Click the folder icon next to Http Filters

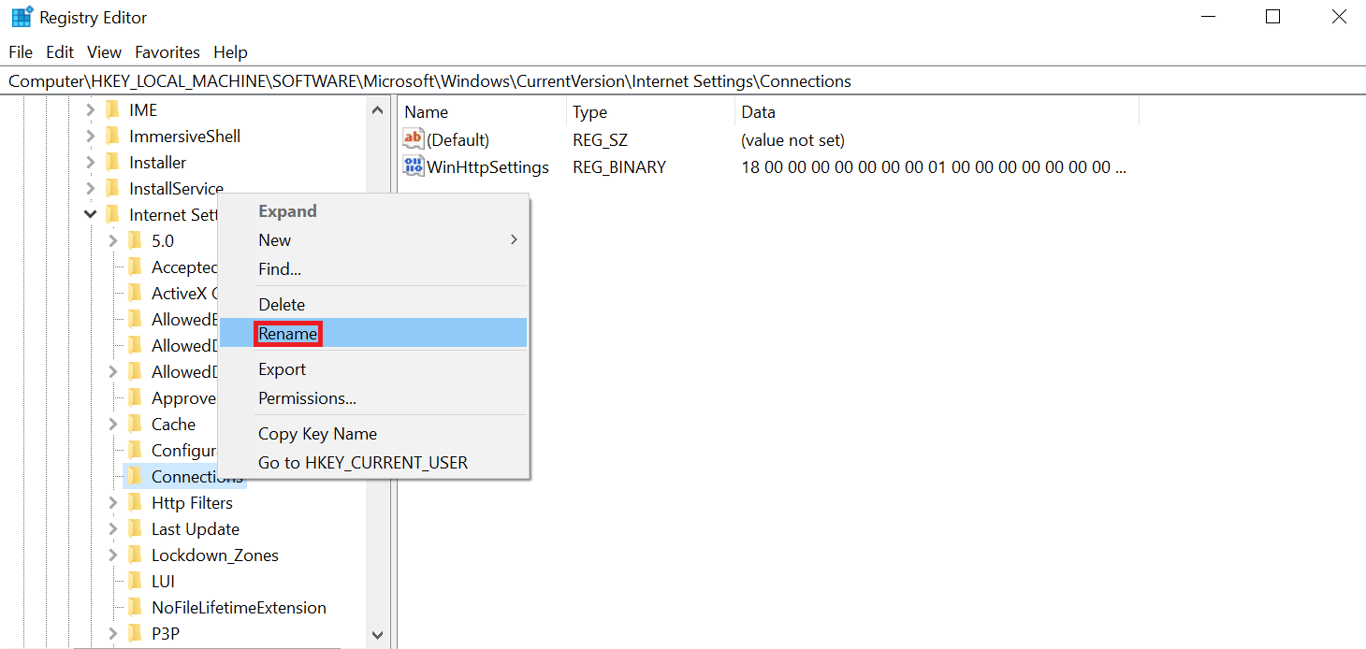tap(137, 502)
